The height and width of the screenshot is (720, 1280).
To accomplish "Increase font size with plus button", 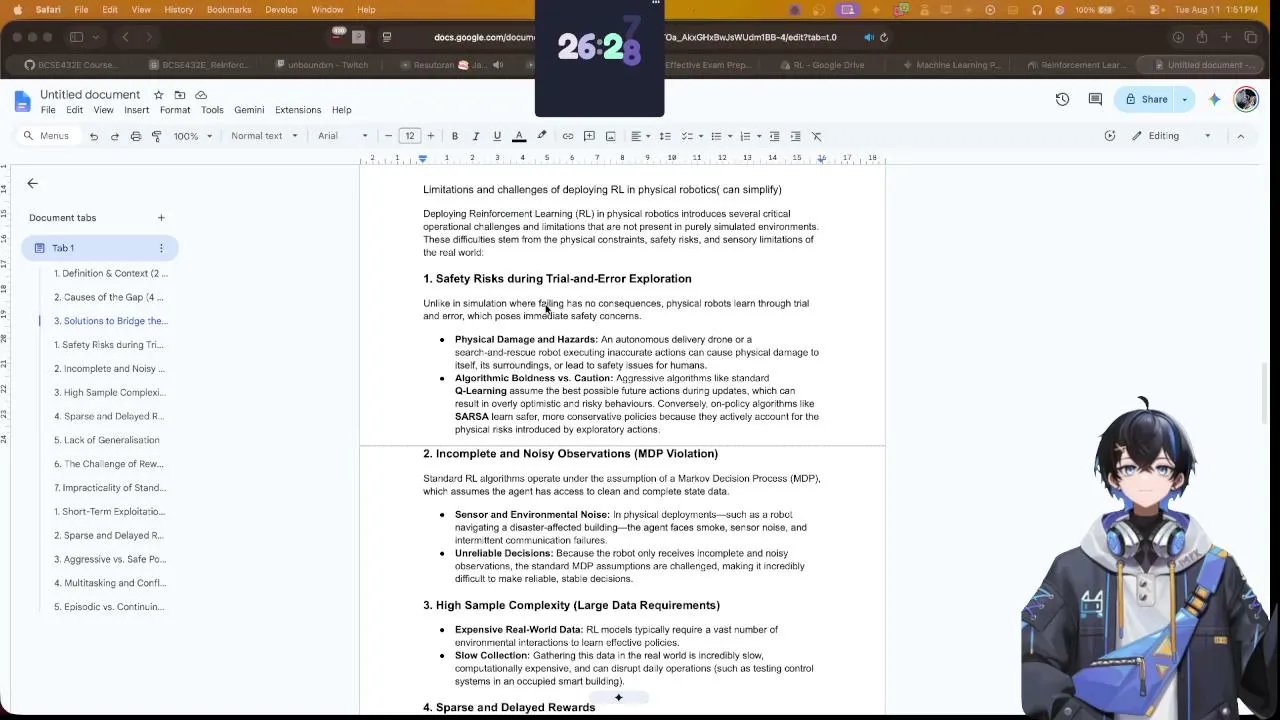I will click(x=431, y=136).
